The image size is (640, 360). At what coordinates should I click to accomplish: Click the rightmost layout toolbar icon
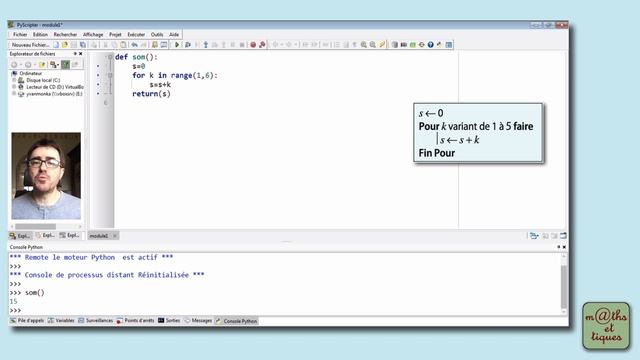click(449, 45)
